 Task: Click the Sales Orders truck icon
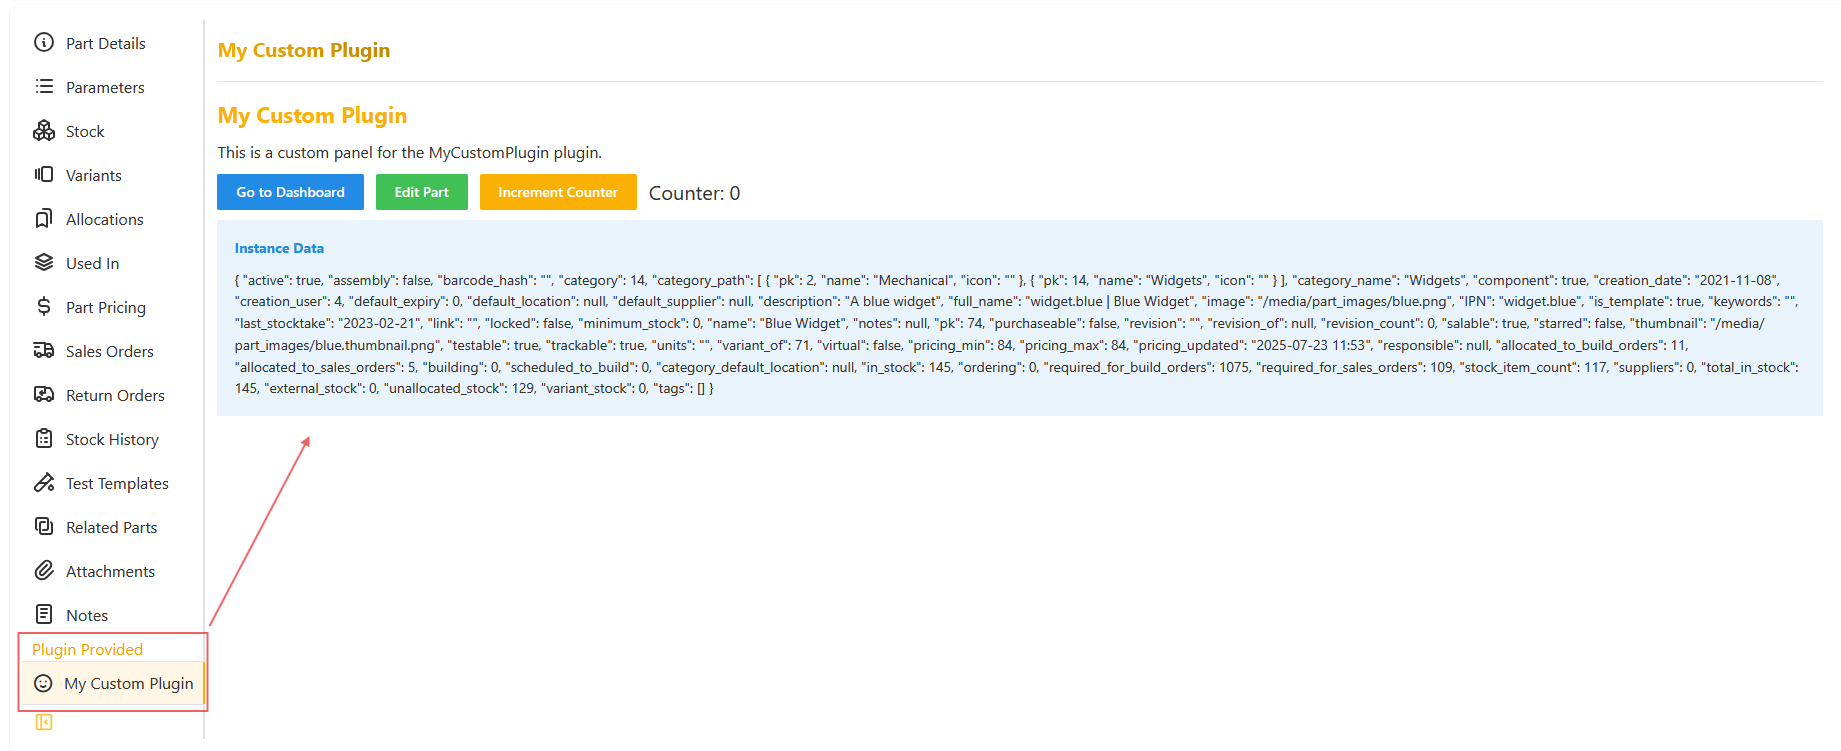44,351
